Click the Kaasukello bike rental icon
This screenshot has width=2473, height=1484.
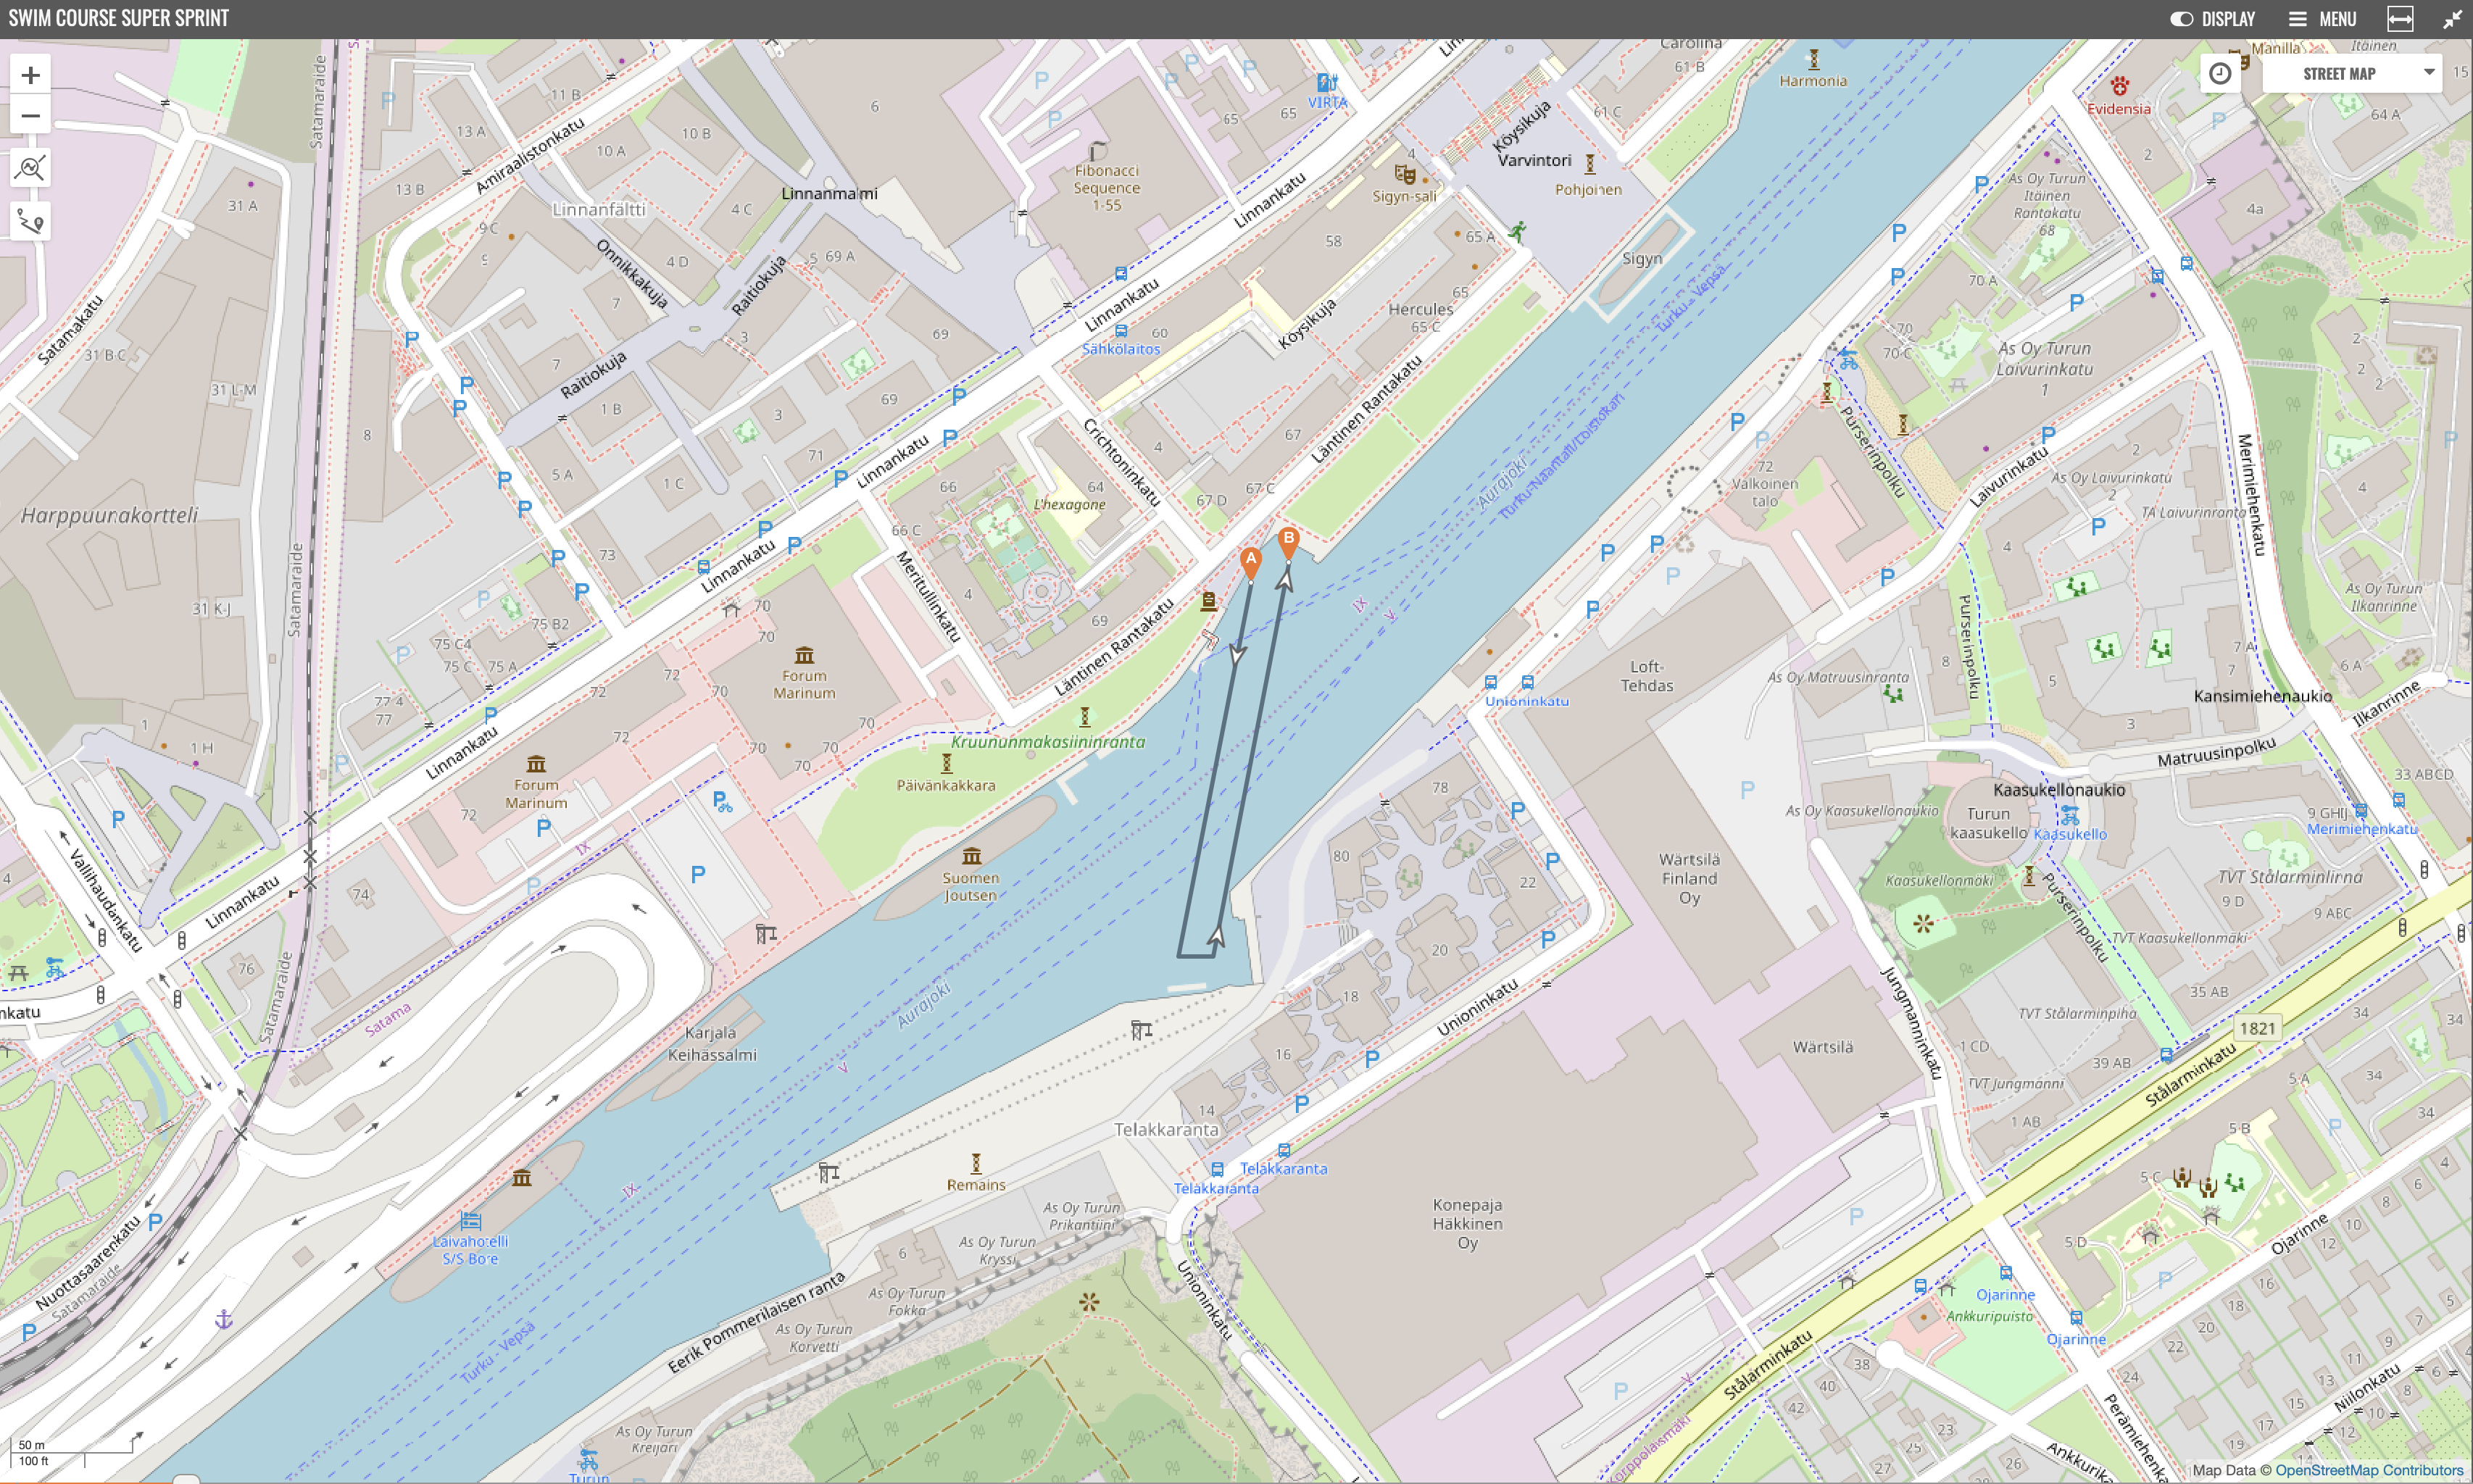pyautogui.click(x=2069, y=816)
